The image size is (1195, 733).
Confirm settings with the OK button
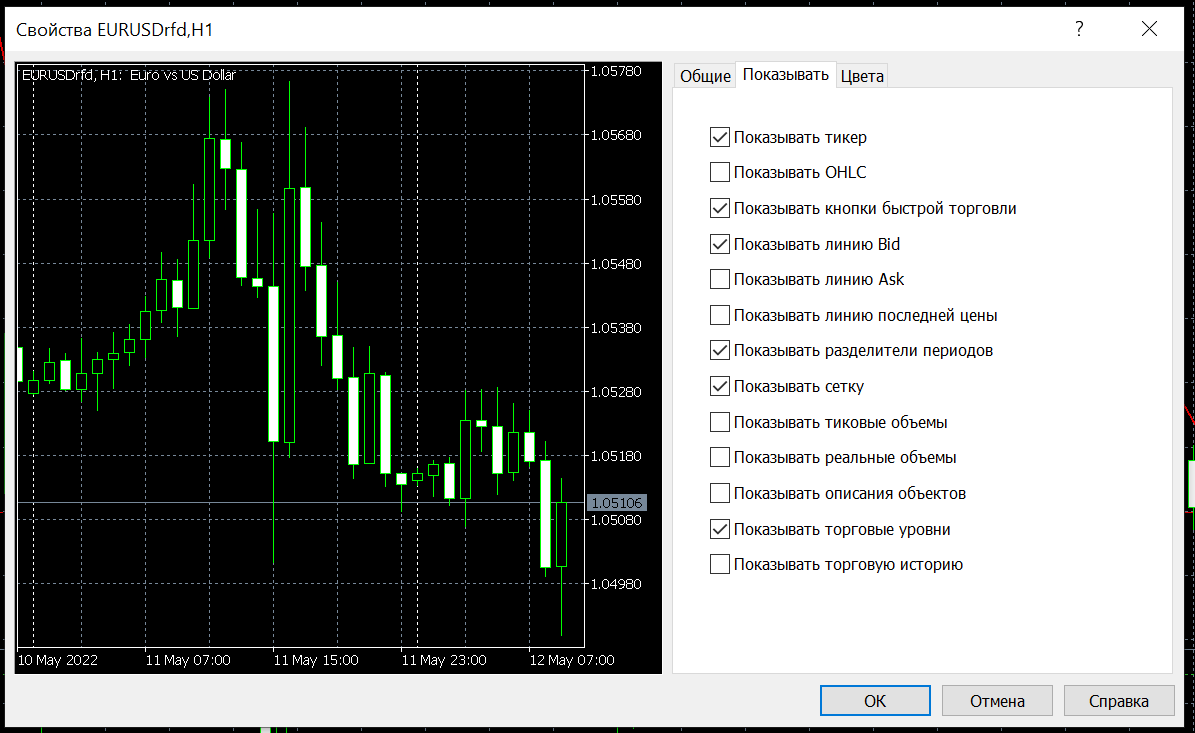click(x=875, y=700)
